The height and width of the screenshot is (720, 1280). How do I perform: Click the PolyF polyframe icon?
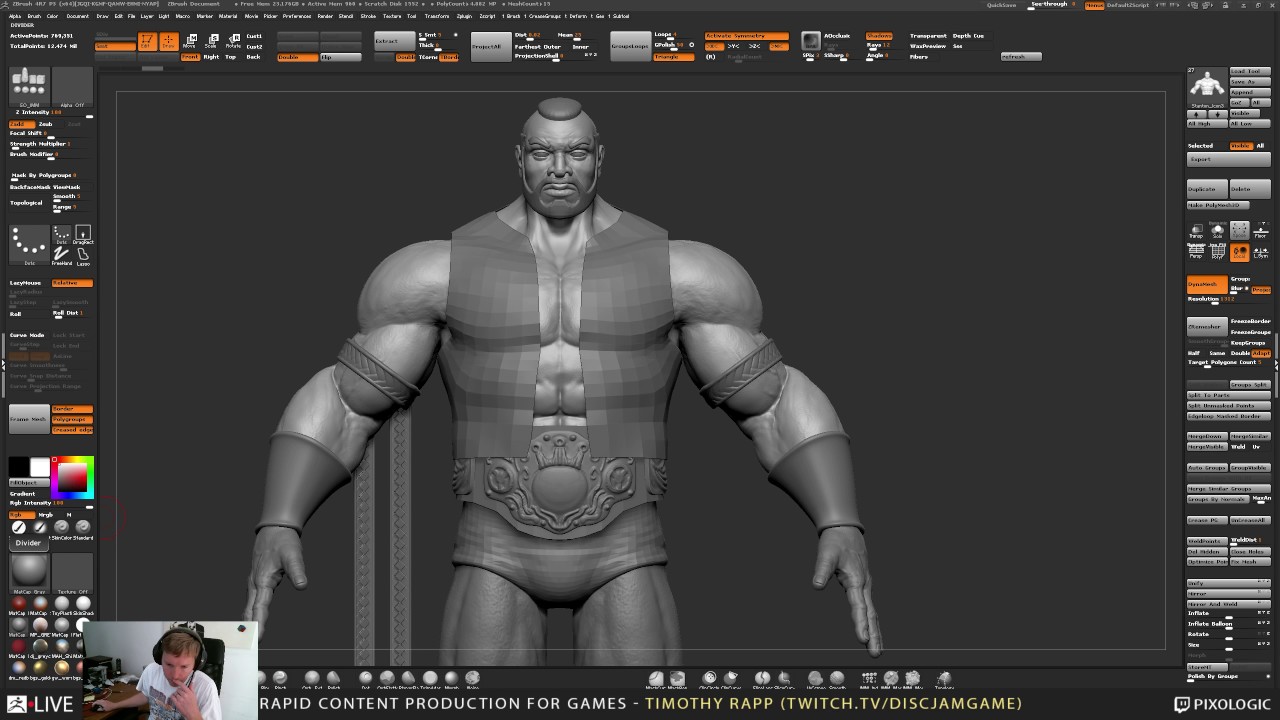(x=1217, y=252)
